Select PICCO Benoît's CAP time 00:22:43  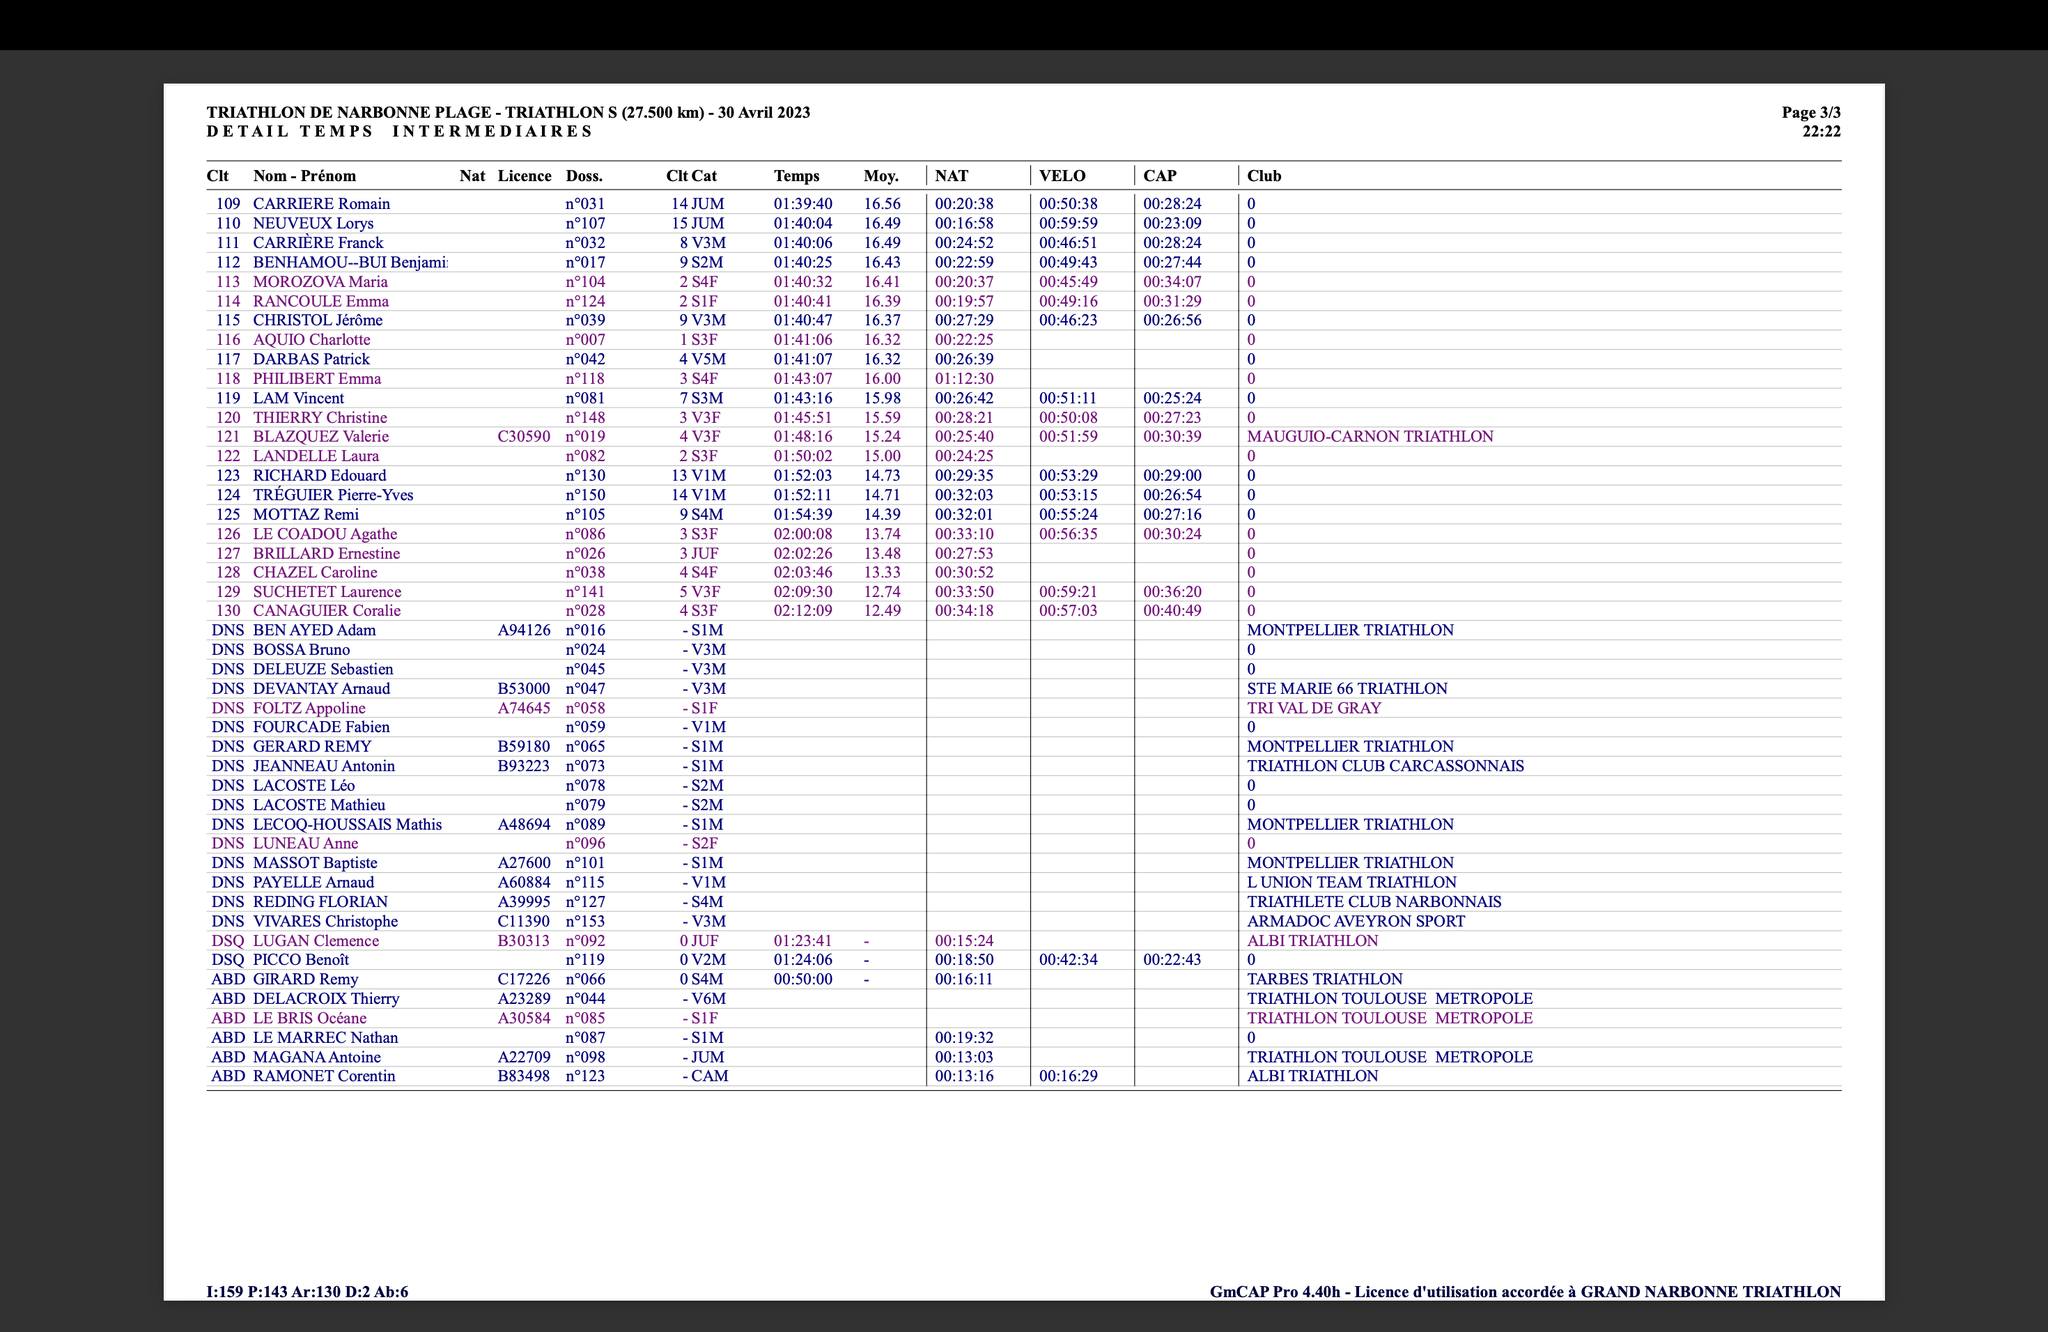pyautogui.click(x=1172, y=960)
